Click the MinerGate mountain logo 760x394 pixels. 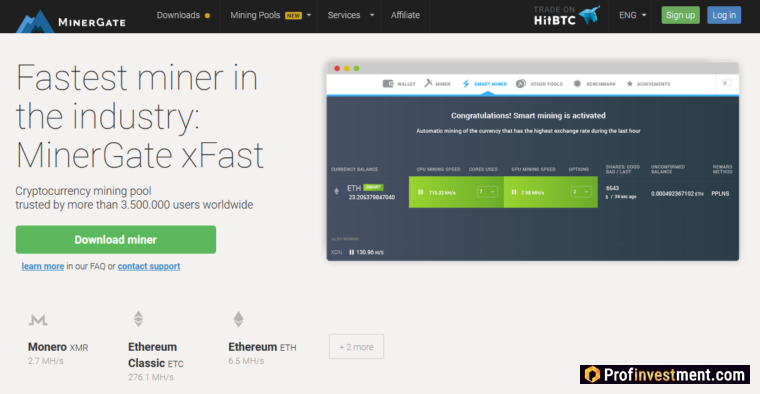click(35, 21)
